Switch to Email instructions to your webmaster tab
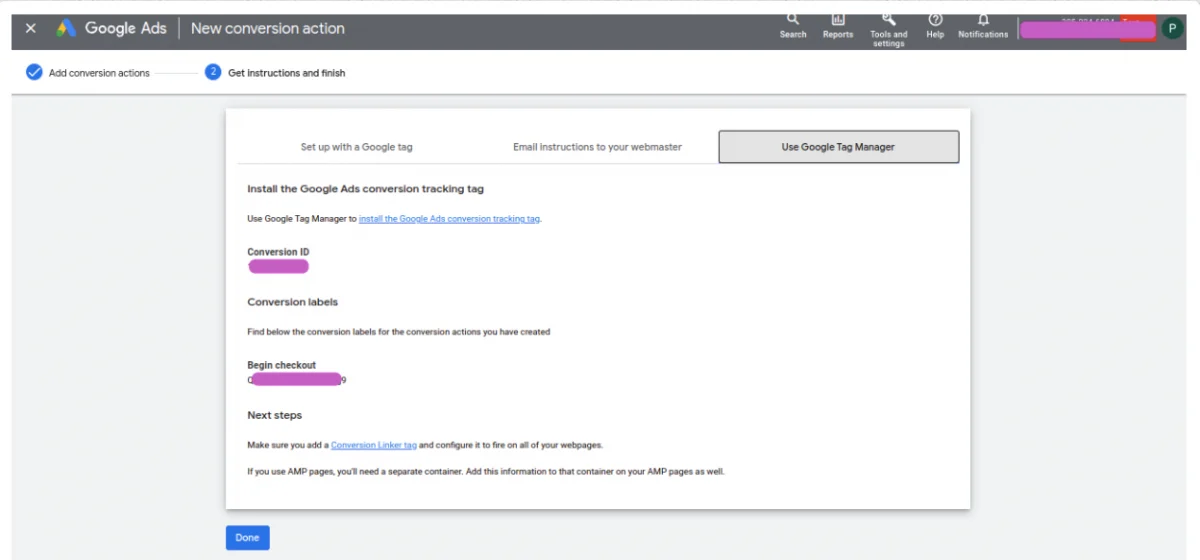This screenshot has width=1200, height=560. (597, 147)
